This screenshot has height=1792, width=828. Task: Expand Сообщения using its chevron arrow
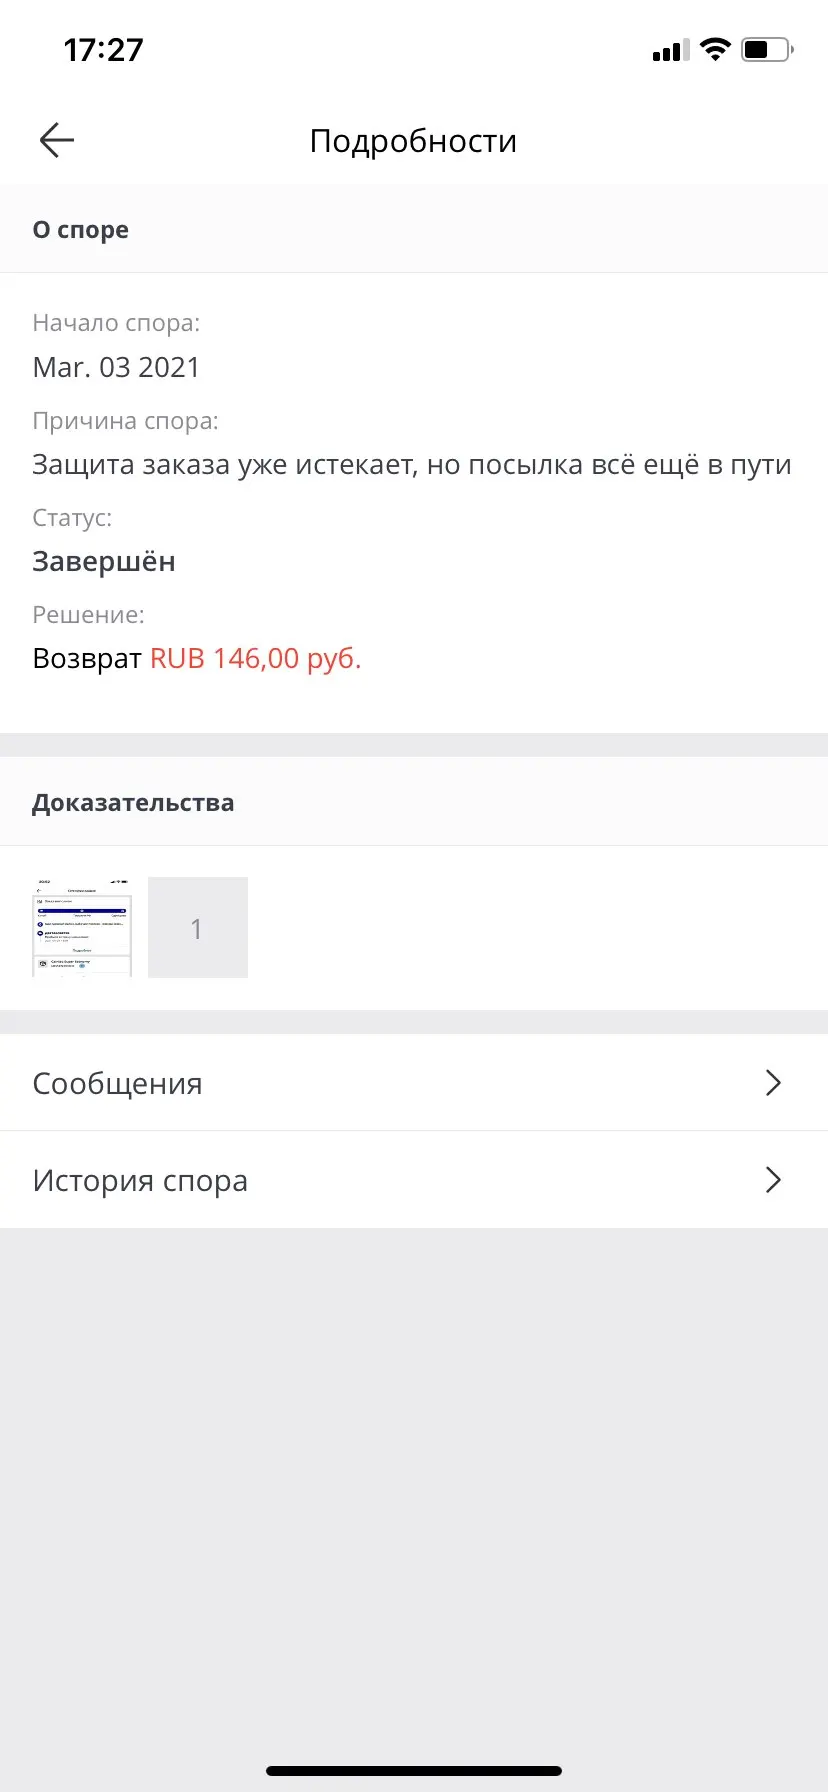coord(772,1083)
